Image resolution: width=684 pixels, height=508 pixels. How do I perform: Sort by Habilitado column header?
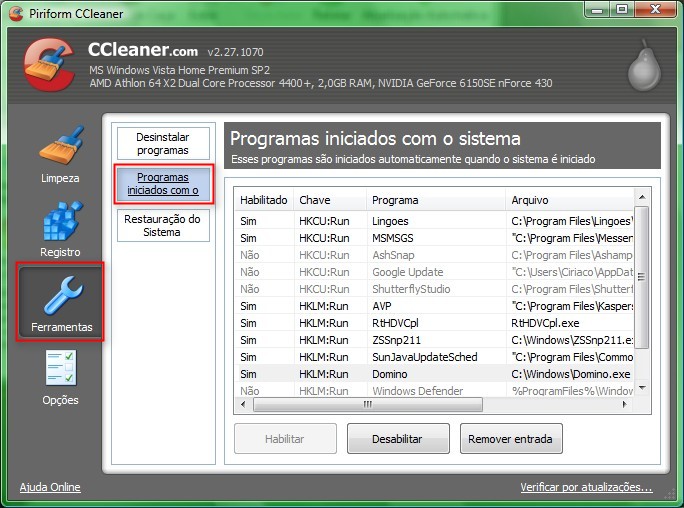[x=263, y=200]
